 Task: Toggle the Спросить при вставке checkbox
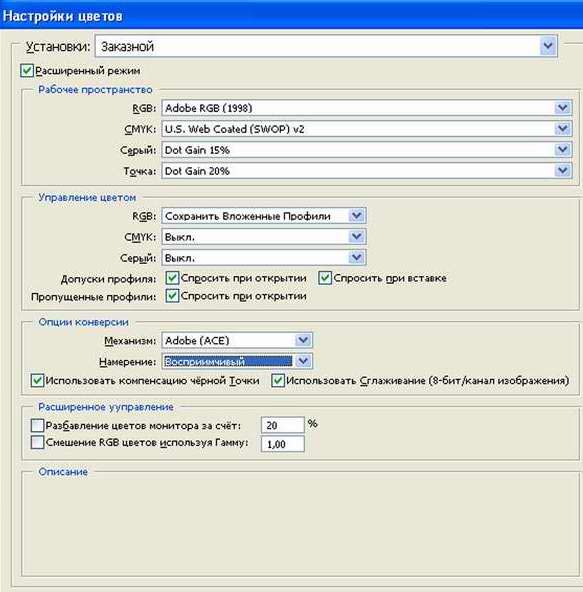(x=325, y=278)
